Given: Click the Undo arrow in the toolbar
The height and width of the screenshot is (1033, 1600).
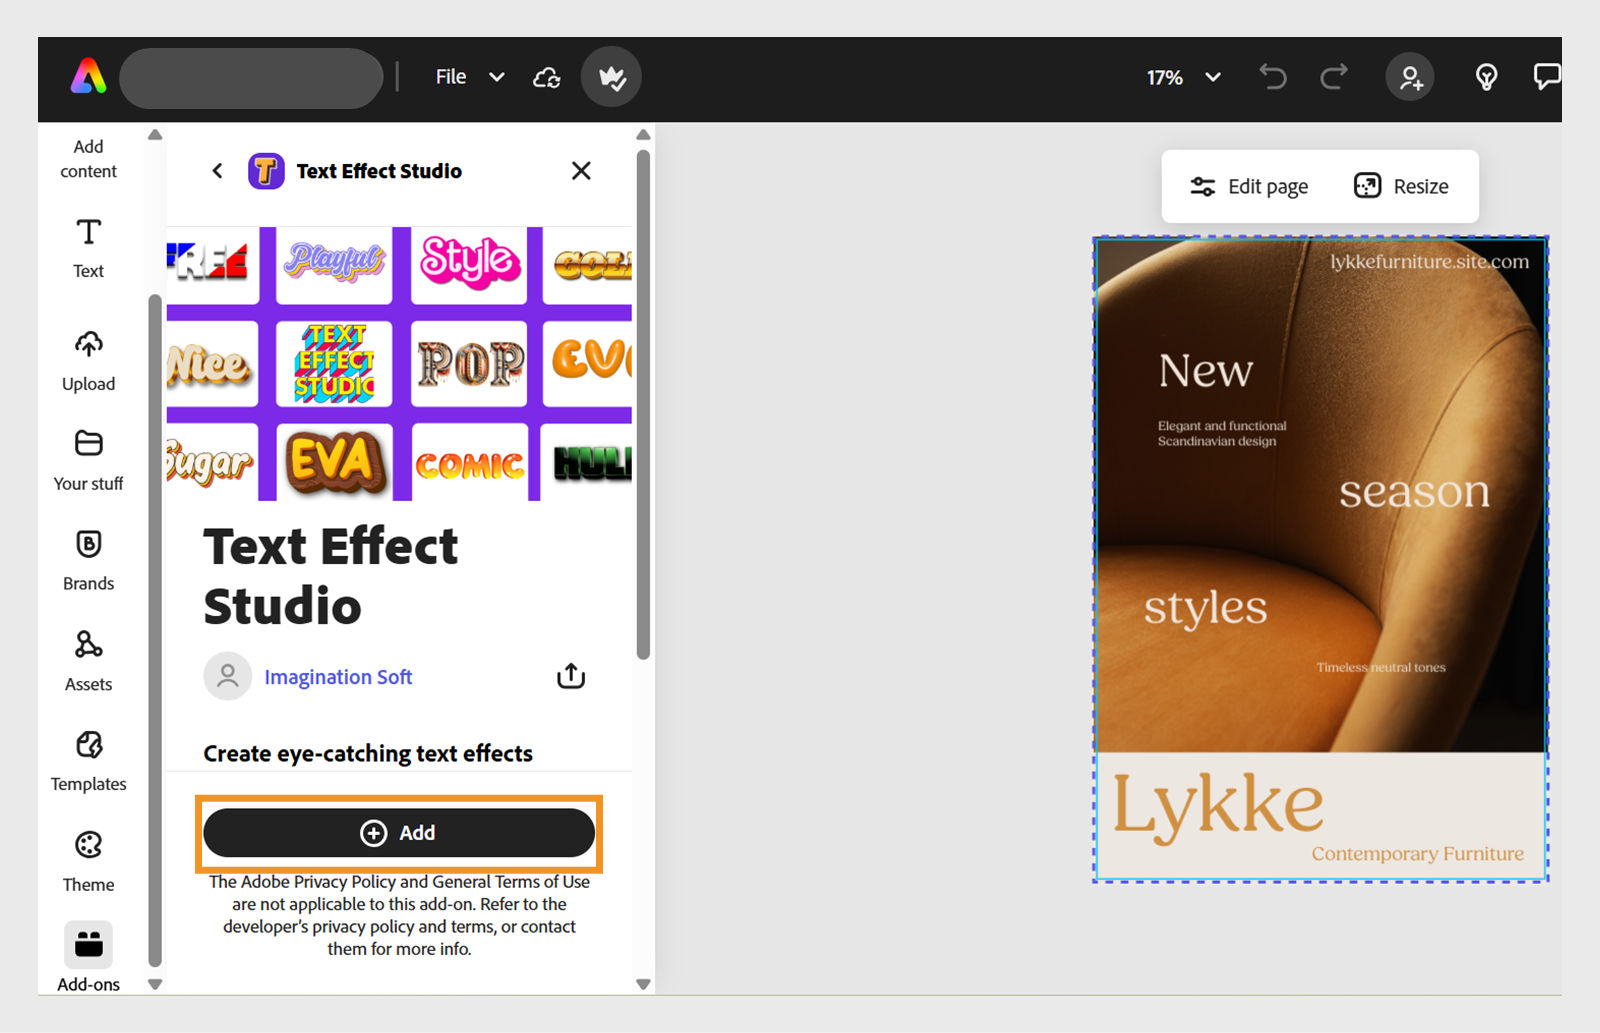Looking at the screenshot, I should point(1272,77).
